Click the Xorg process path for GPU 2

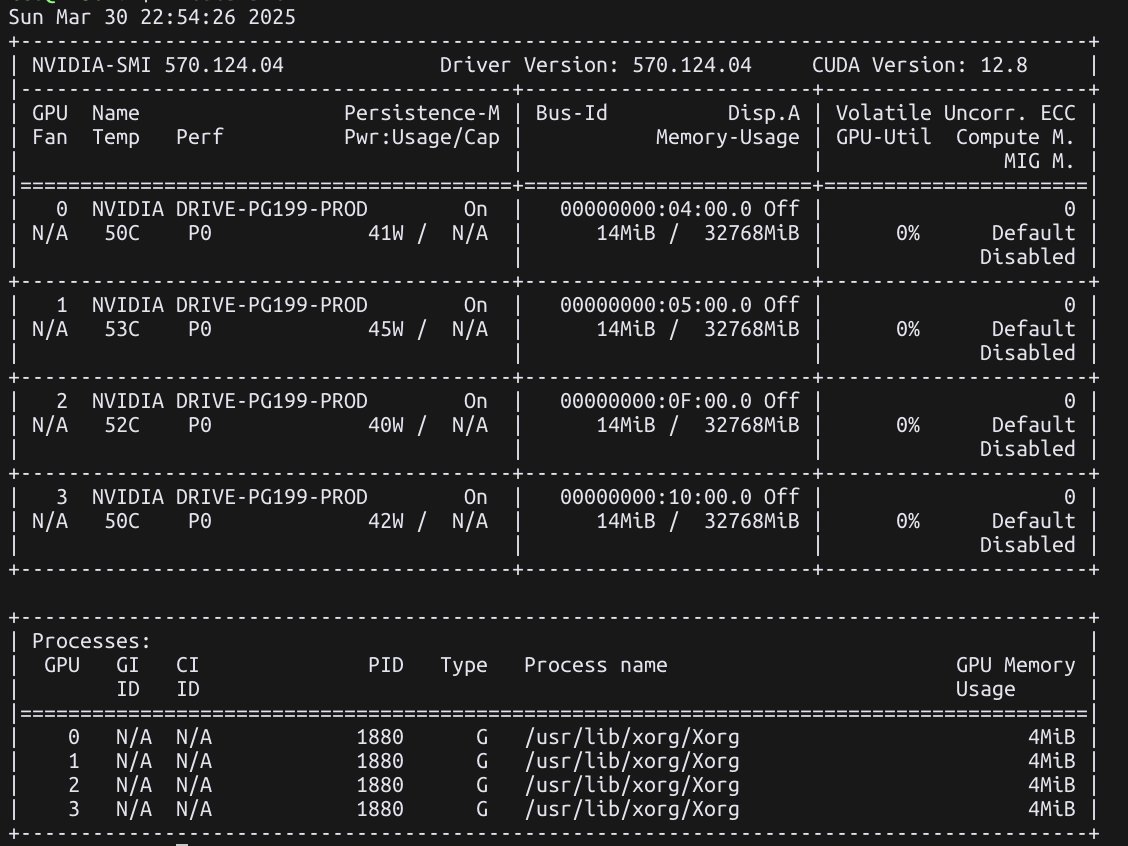click(632, 785)
